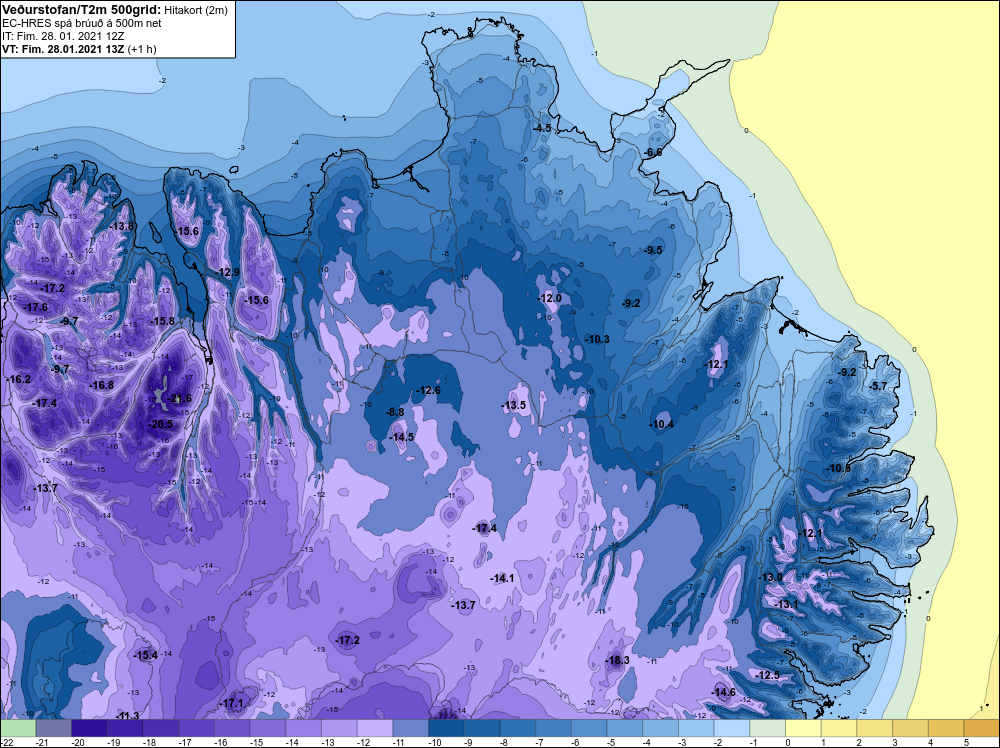
Task: Click the -12.0 temperature label
Action: pyautogui.click(x=550, y=298)
